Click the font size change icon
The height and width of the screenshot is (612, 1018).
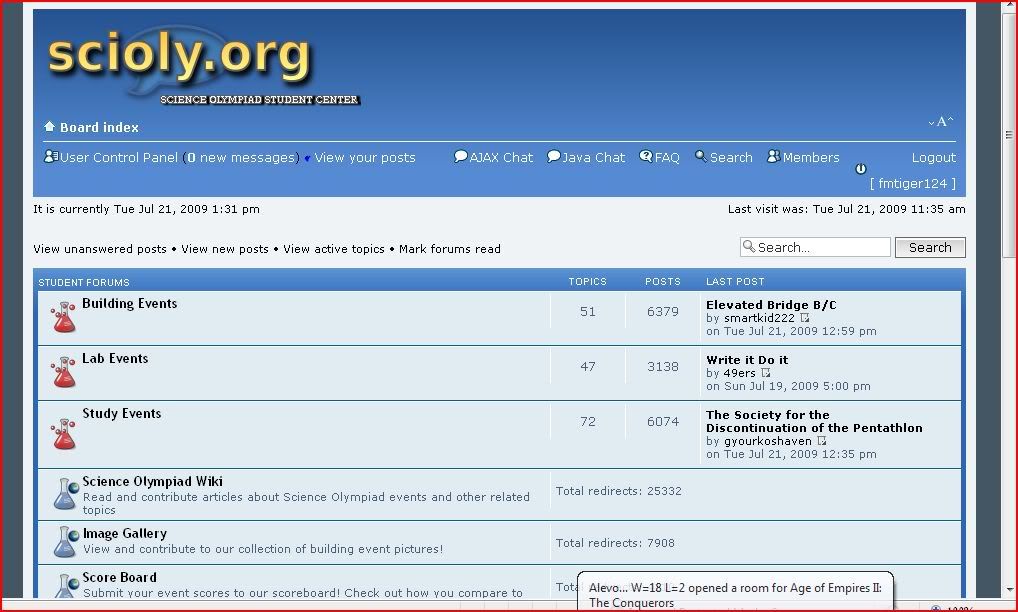pyautogui.click(x=941, y=121)
